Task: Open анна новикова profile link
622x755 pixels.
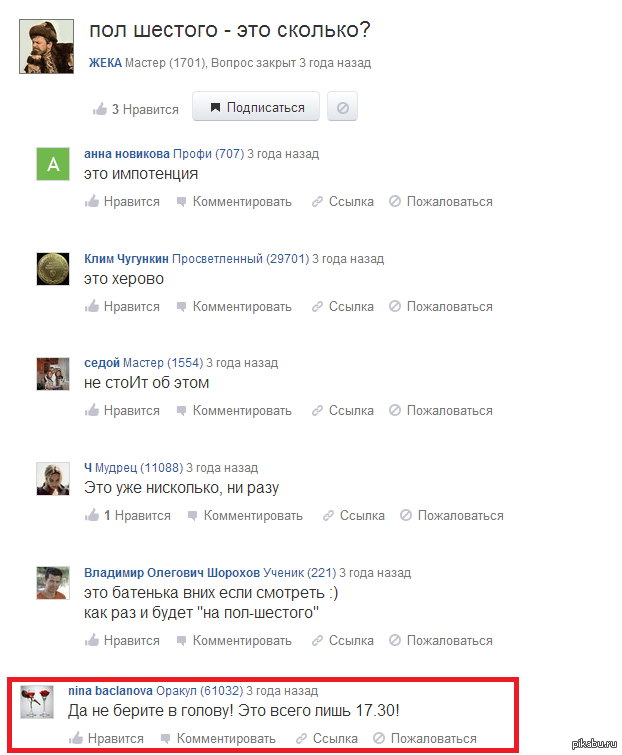Action: (x=127, y=154)
